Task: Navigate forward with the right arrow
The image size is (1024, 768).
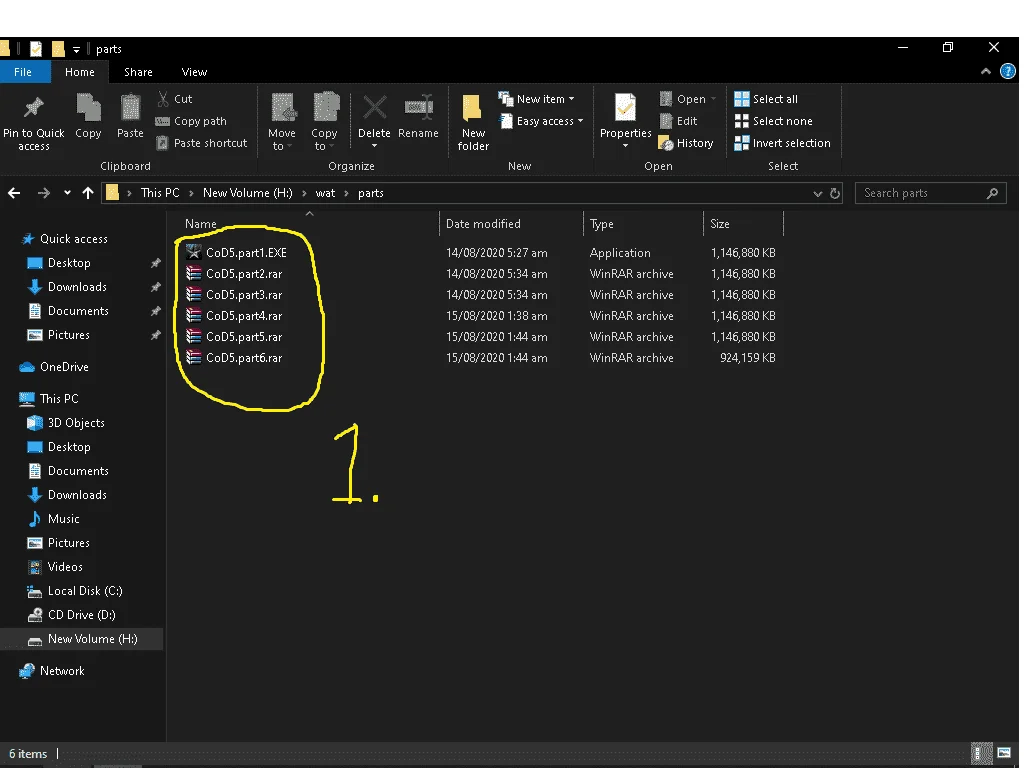Action: click(43, 193)
